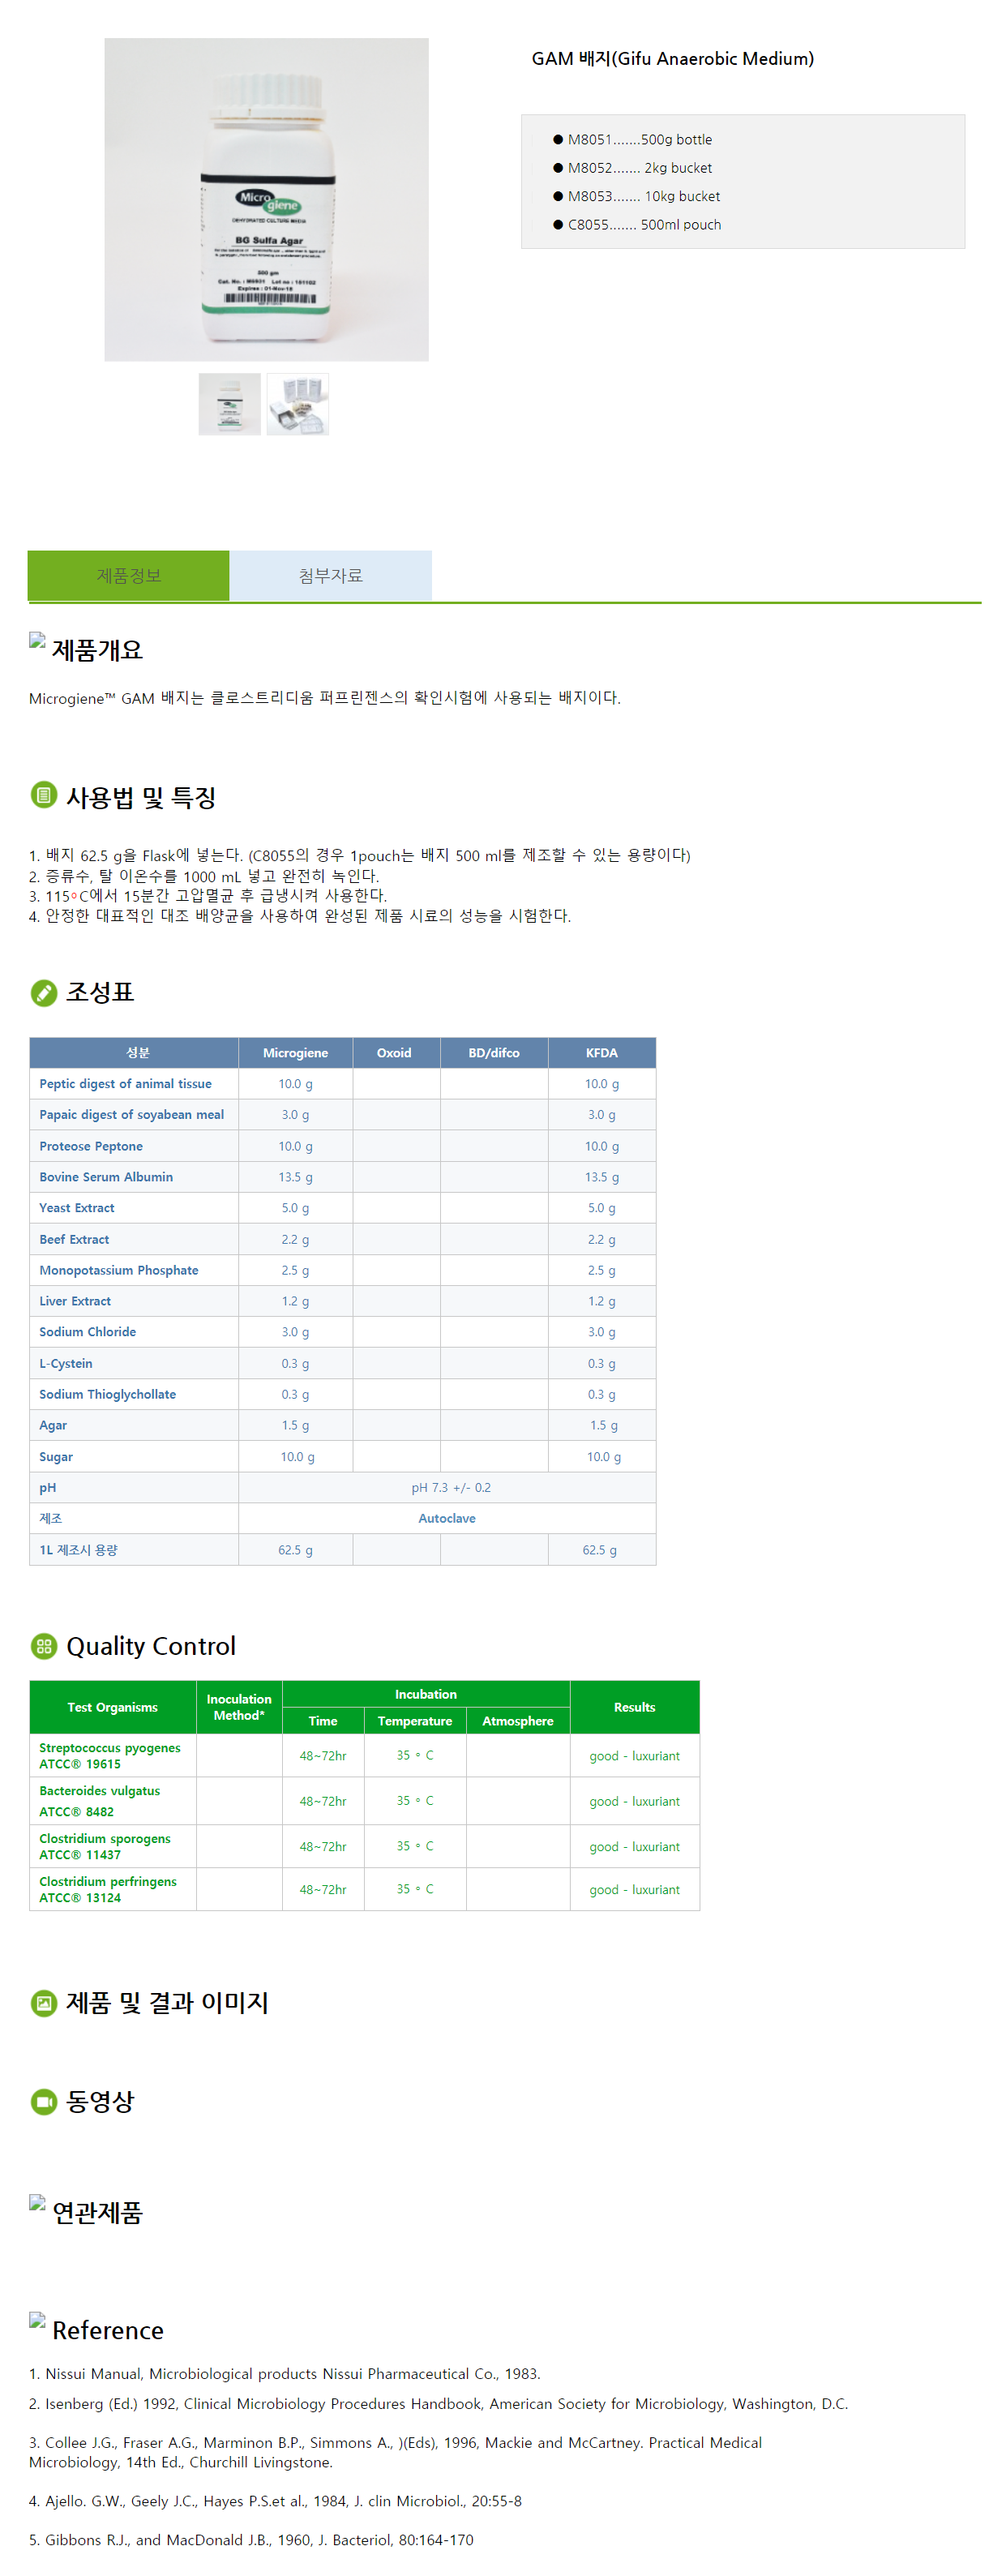Click the Agar ingredient name
This screenshot has height=2576, width=1006.
click(x=53, y=1425)
